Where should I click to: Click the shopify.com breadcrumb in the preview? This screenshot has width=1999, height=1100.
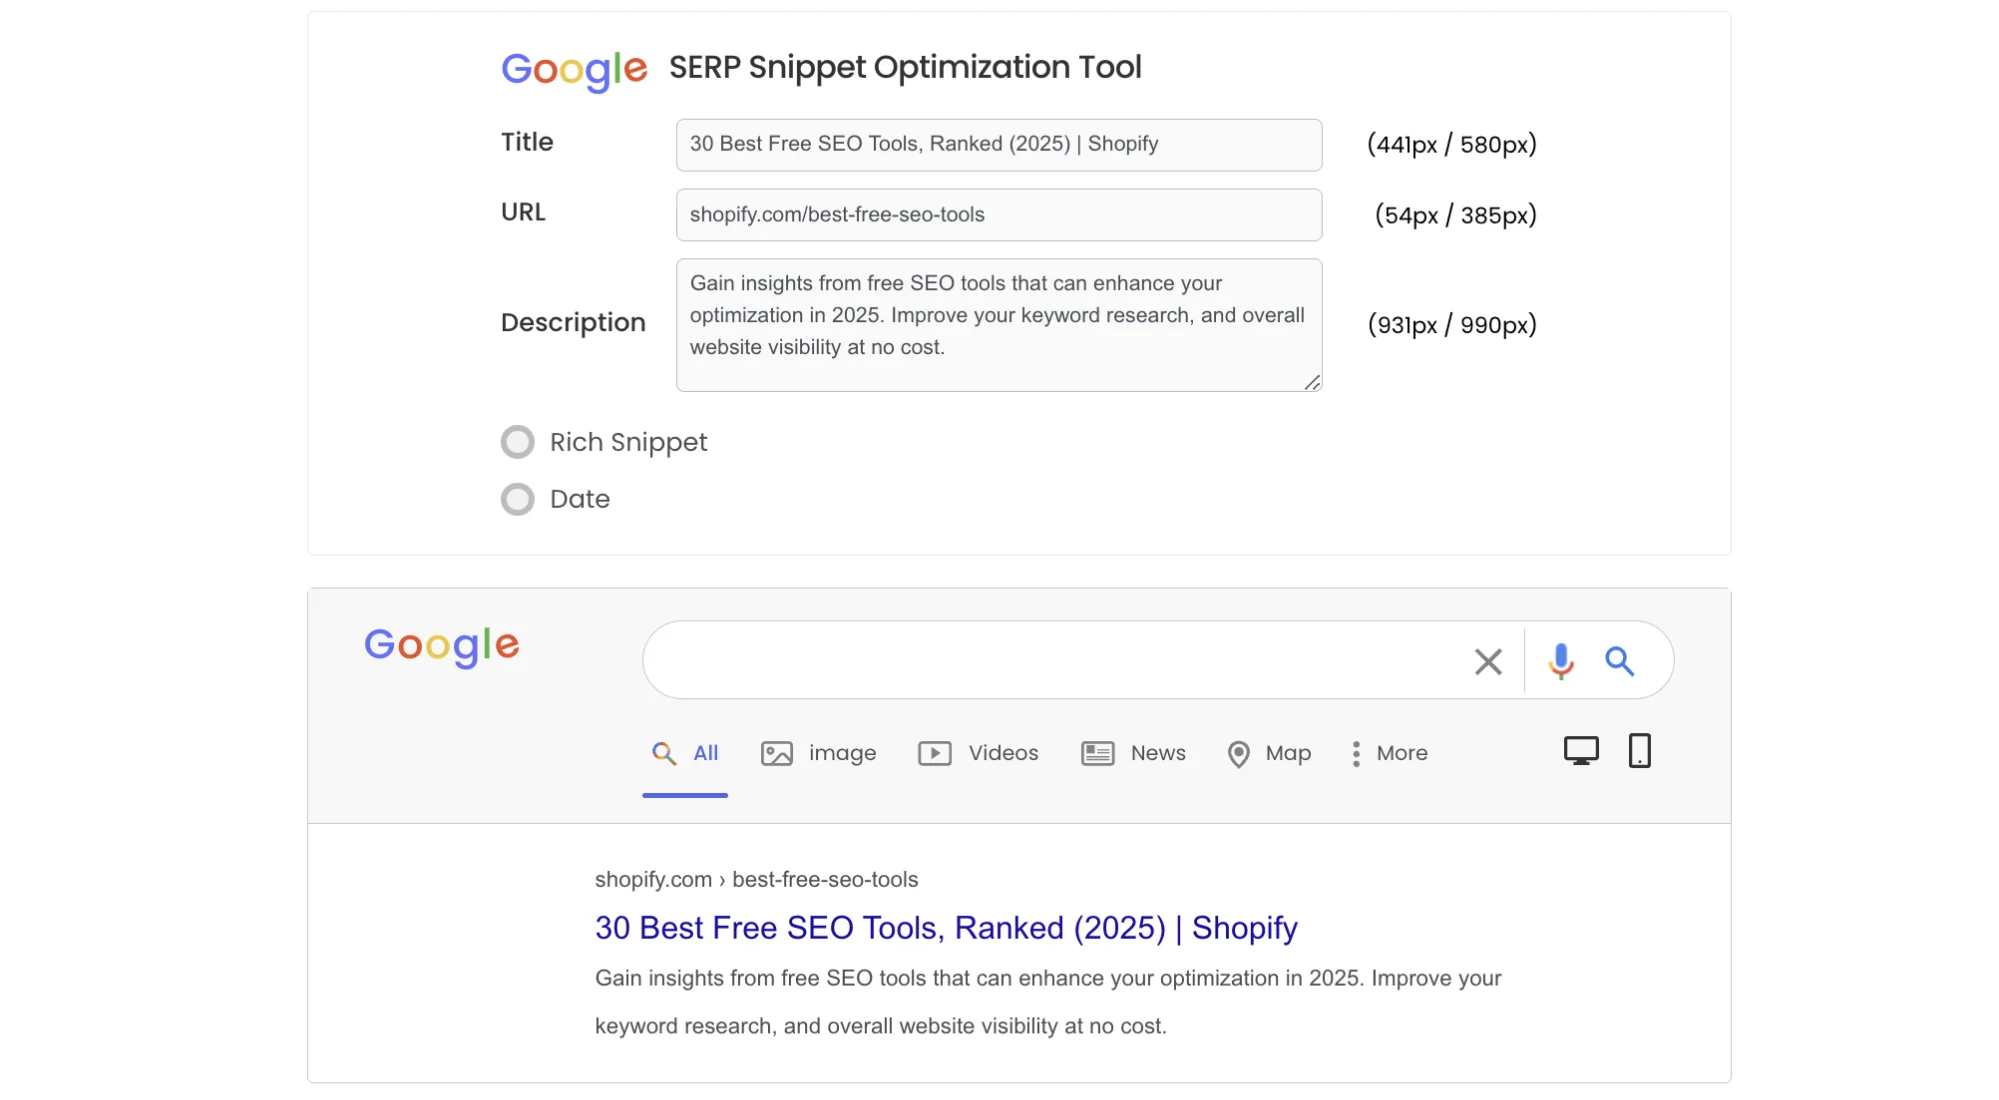pos(654,879)
